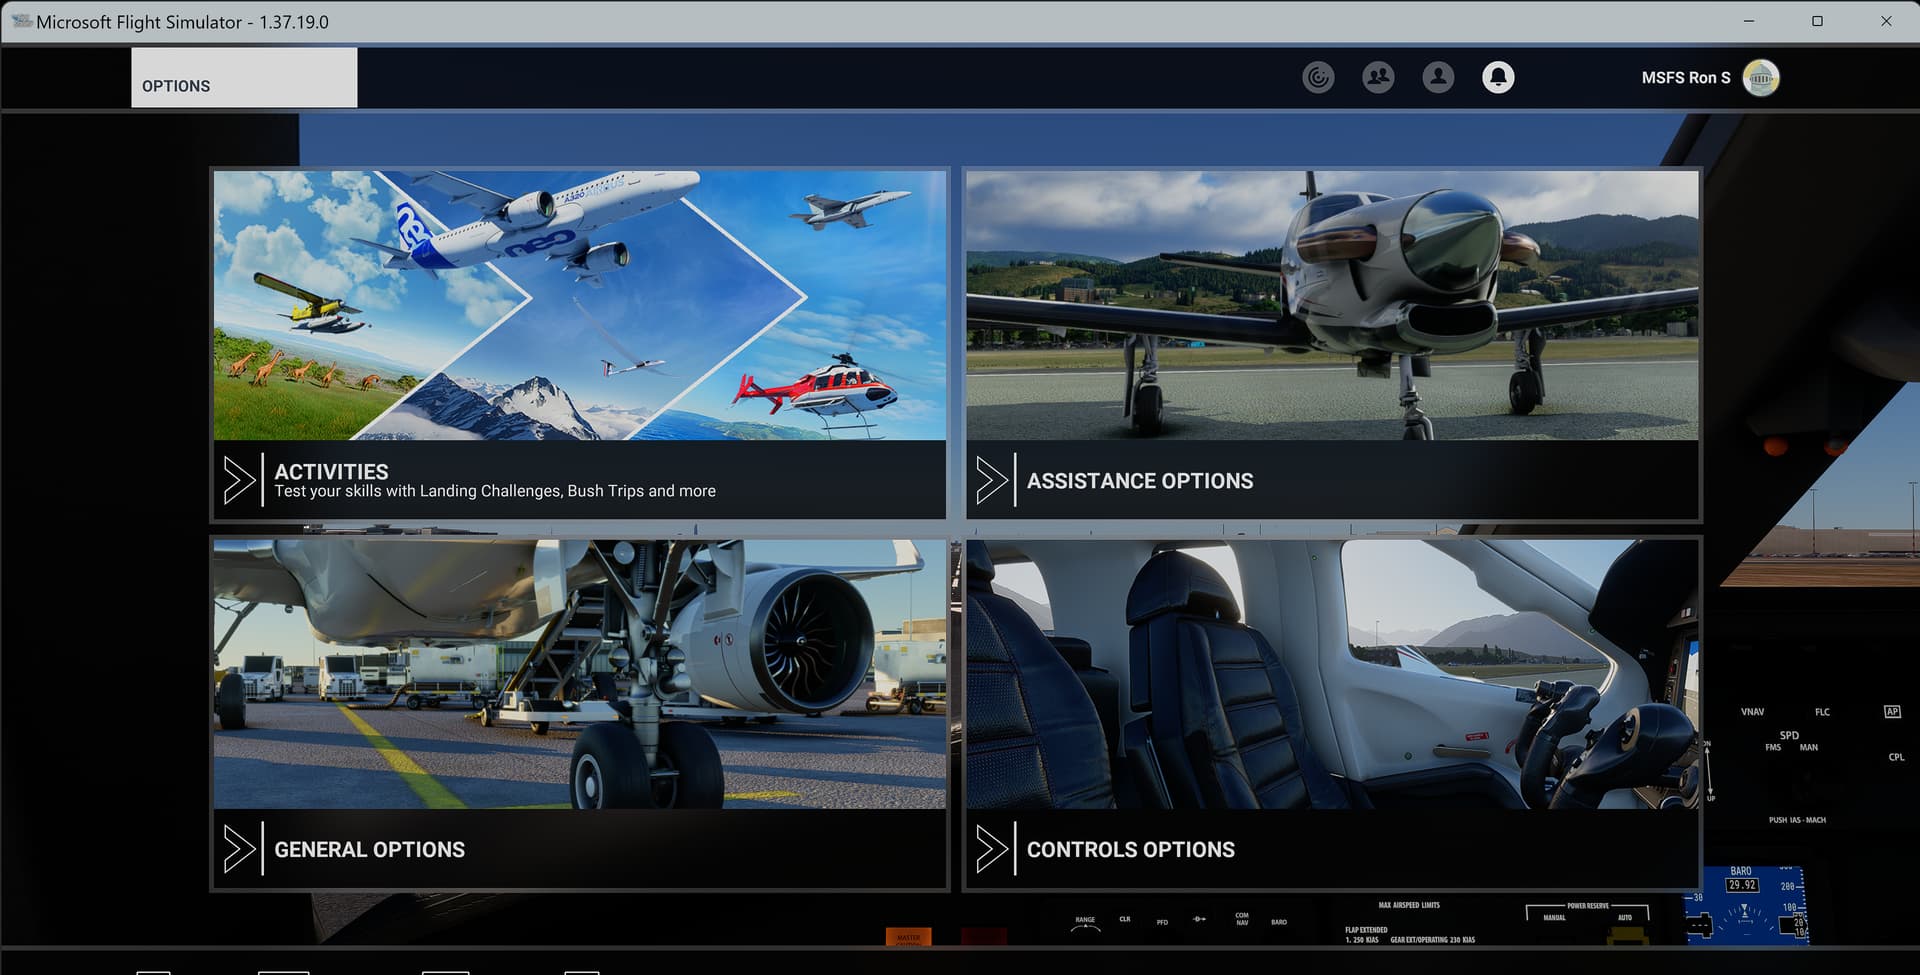Open ASSISTANCE OPTIONS from its label

tap(1140, 481)
